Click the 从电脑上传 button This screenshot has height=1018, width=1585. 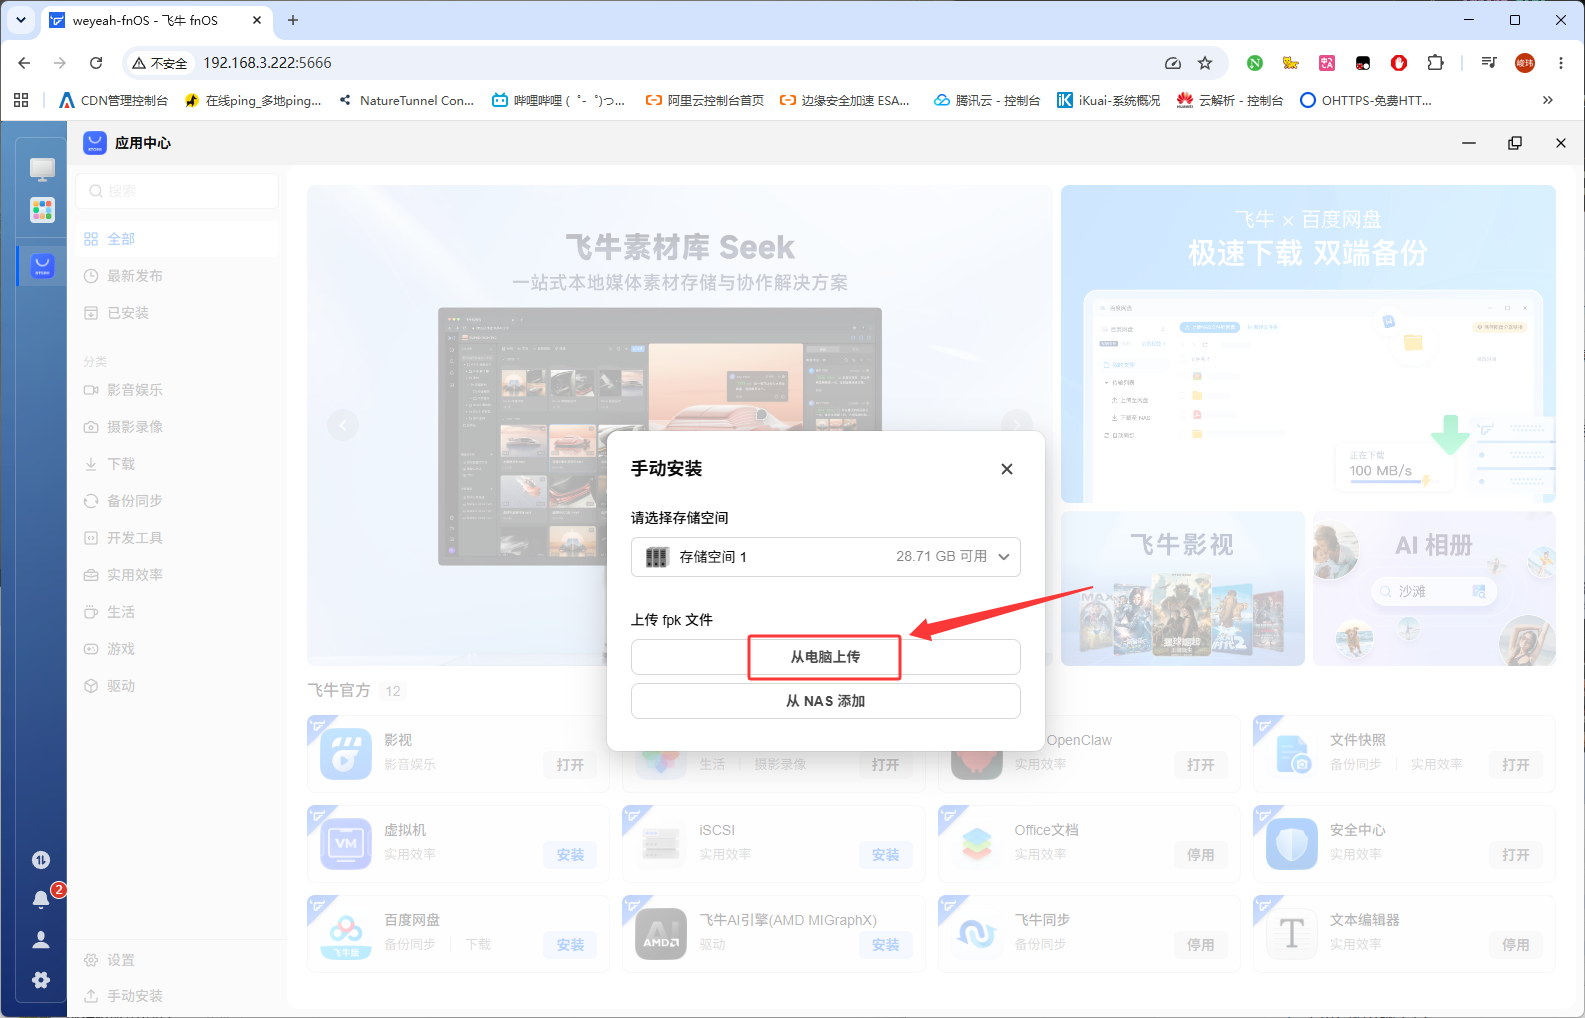coord(826,657)
